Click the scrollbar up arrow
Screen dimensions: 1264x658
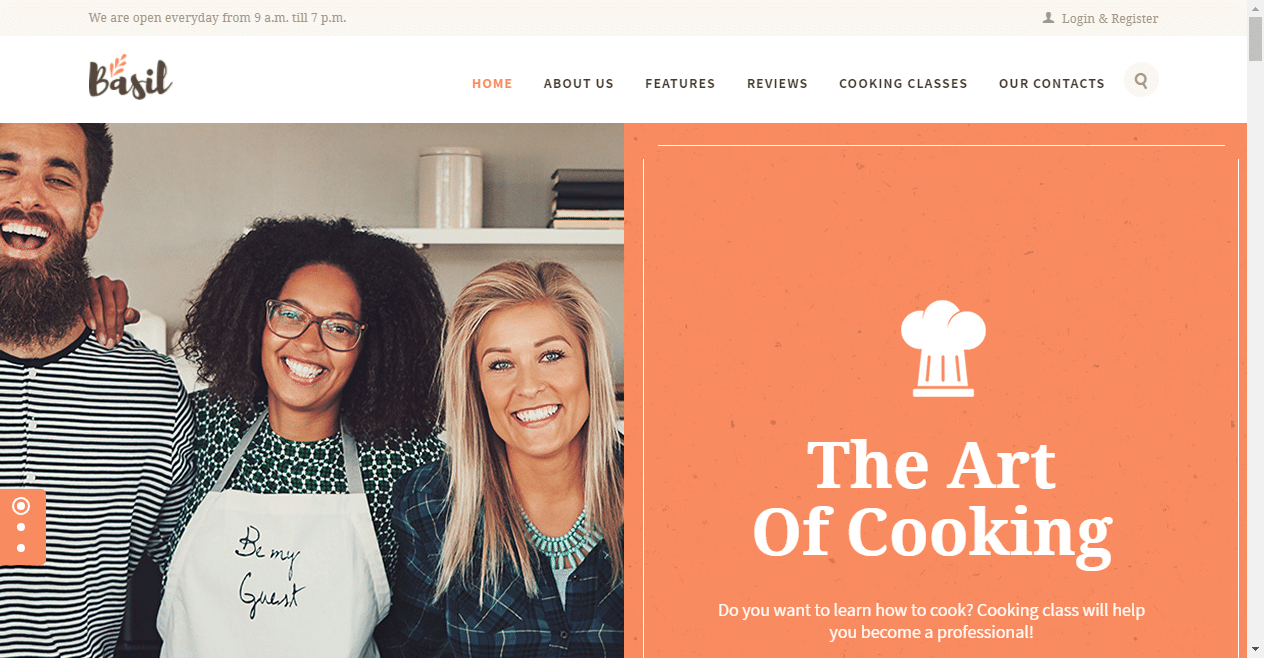(1255, 8)
